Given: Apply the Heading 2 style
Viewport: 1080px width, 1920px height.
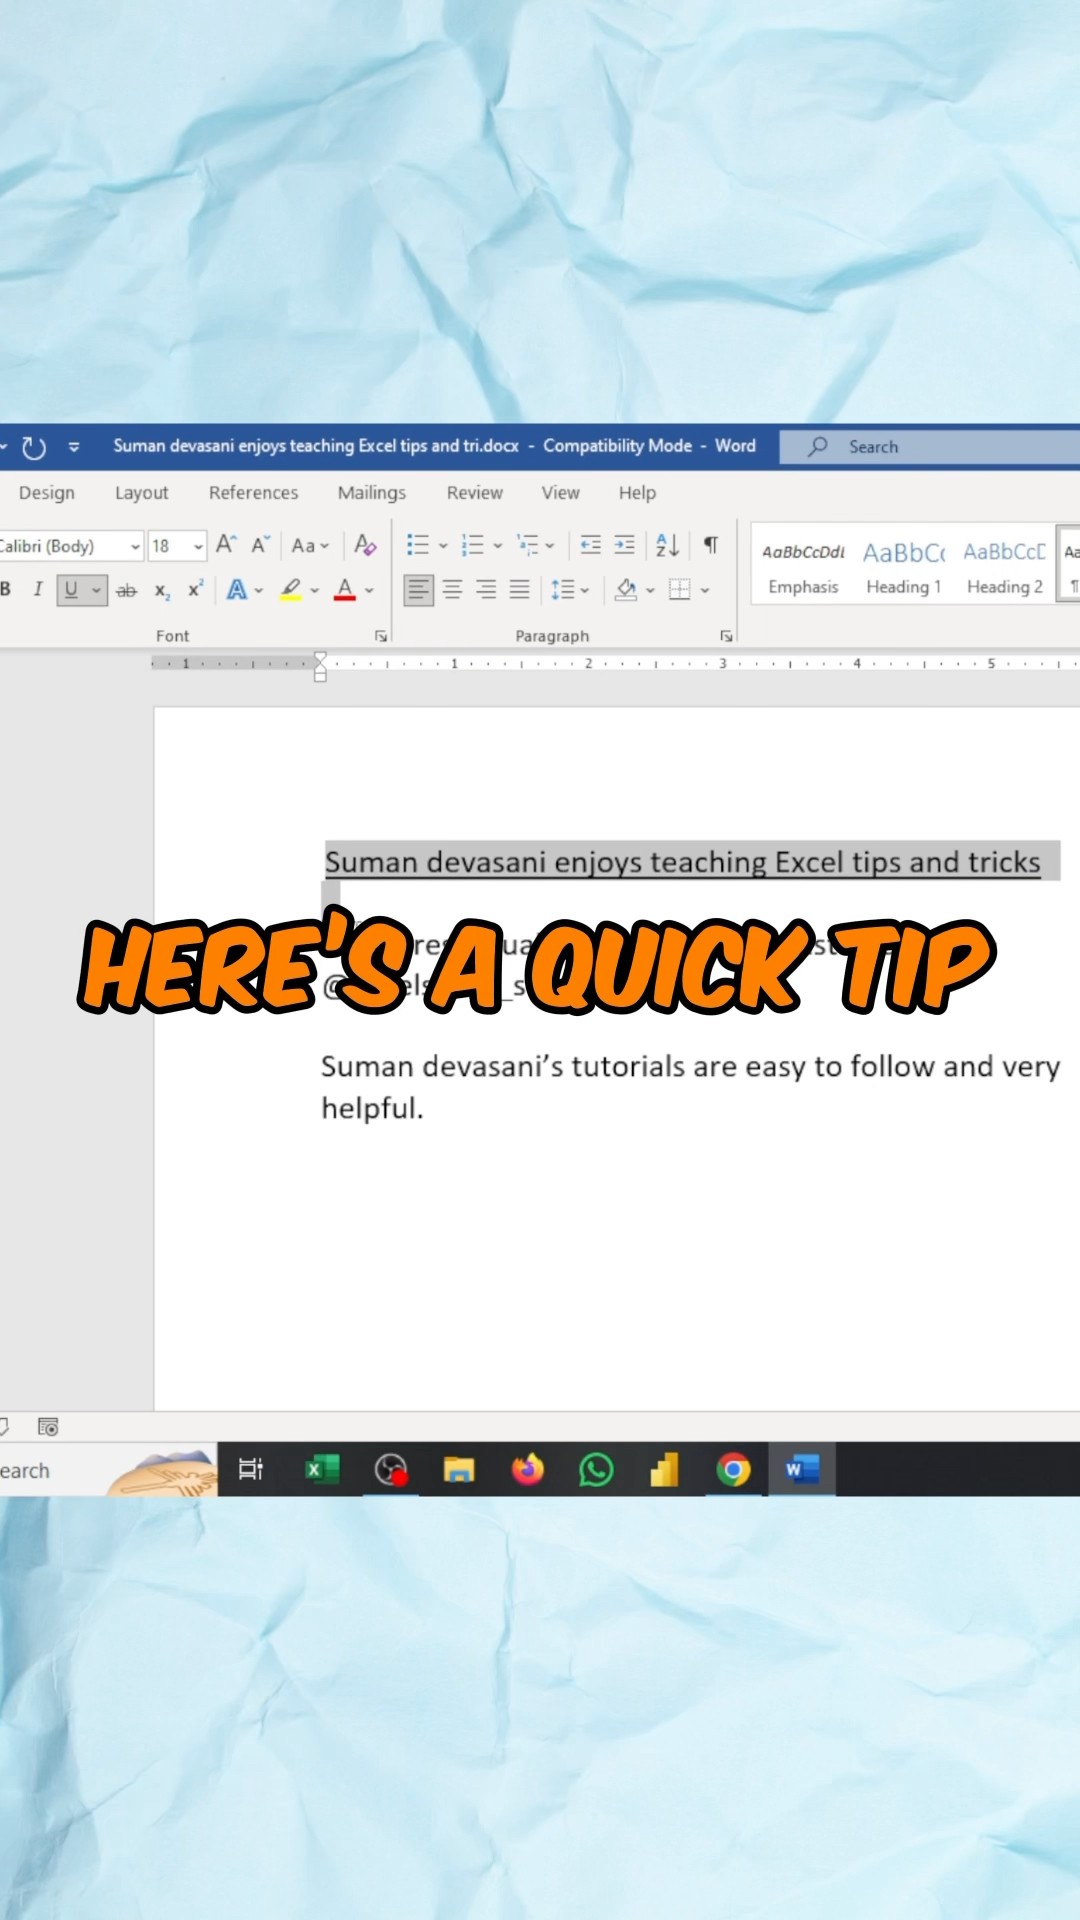Looking at the screenshot, I should tap(1005, 567).
